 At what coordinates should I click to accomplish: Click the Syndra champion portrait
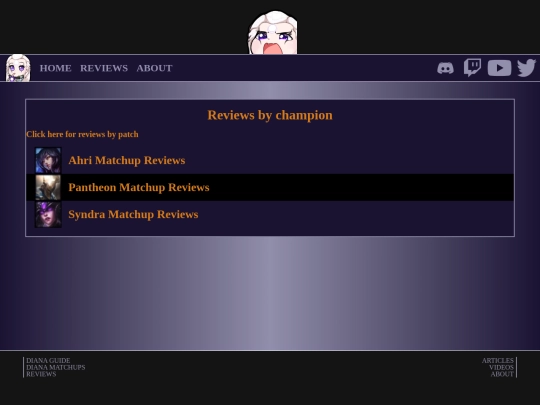48,214
